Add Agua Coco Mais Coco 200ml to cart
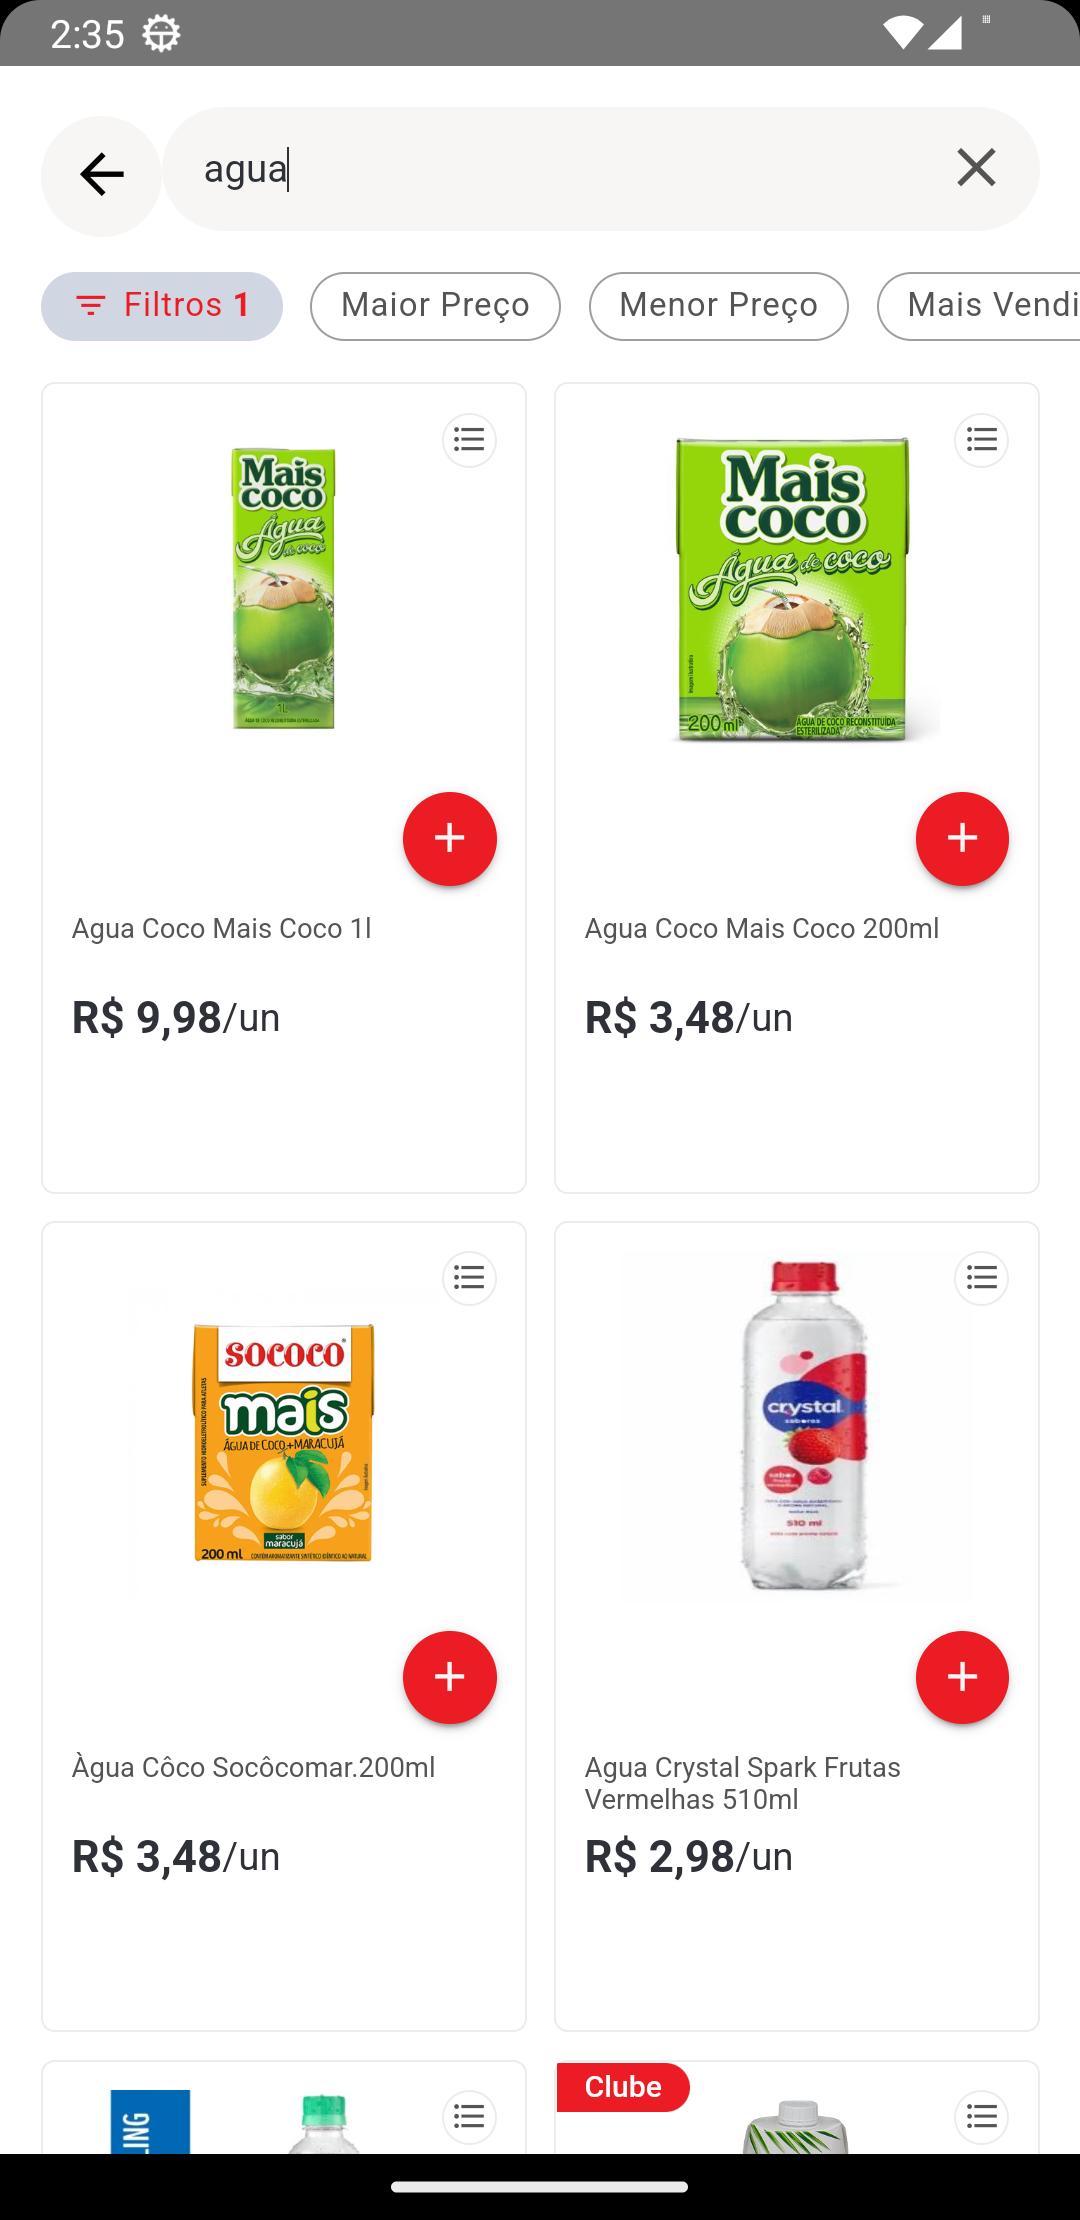This screenshot has width=1080, height=2220. pyautogui.click(x=961, y=838)
